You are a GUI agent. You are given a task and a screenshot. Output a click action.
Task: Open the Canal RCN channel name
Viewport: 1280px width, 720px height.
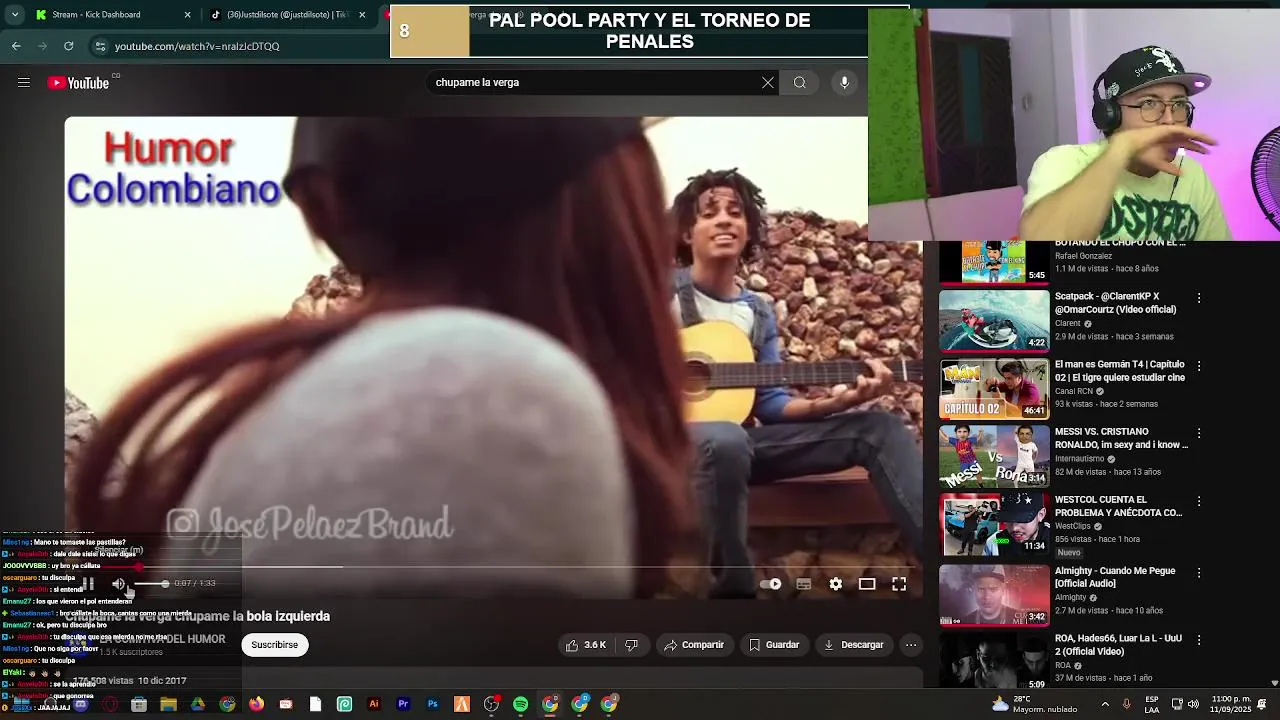[x=1074, y=391]
